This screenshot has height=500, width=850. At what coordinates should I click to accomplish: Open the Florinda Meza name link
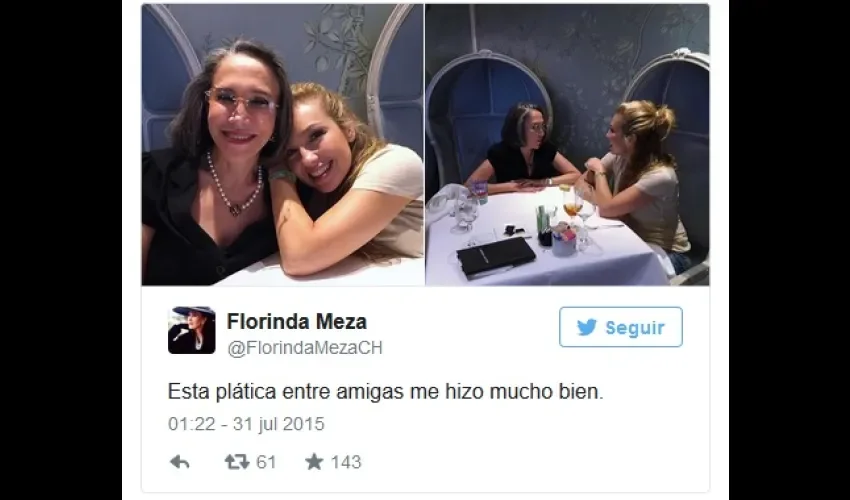tap(297, 322)
